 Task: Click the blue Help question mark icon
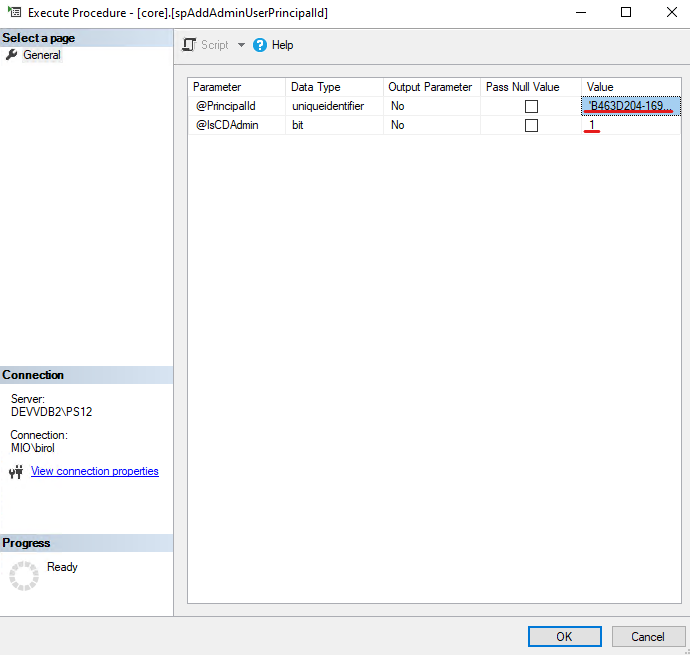(x=260, y=45)
